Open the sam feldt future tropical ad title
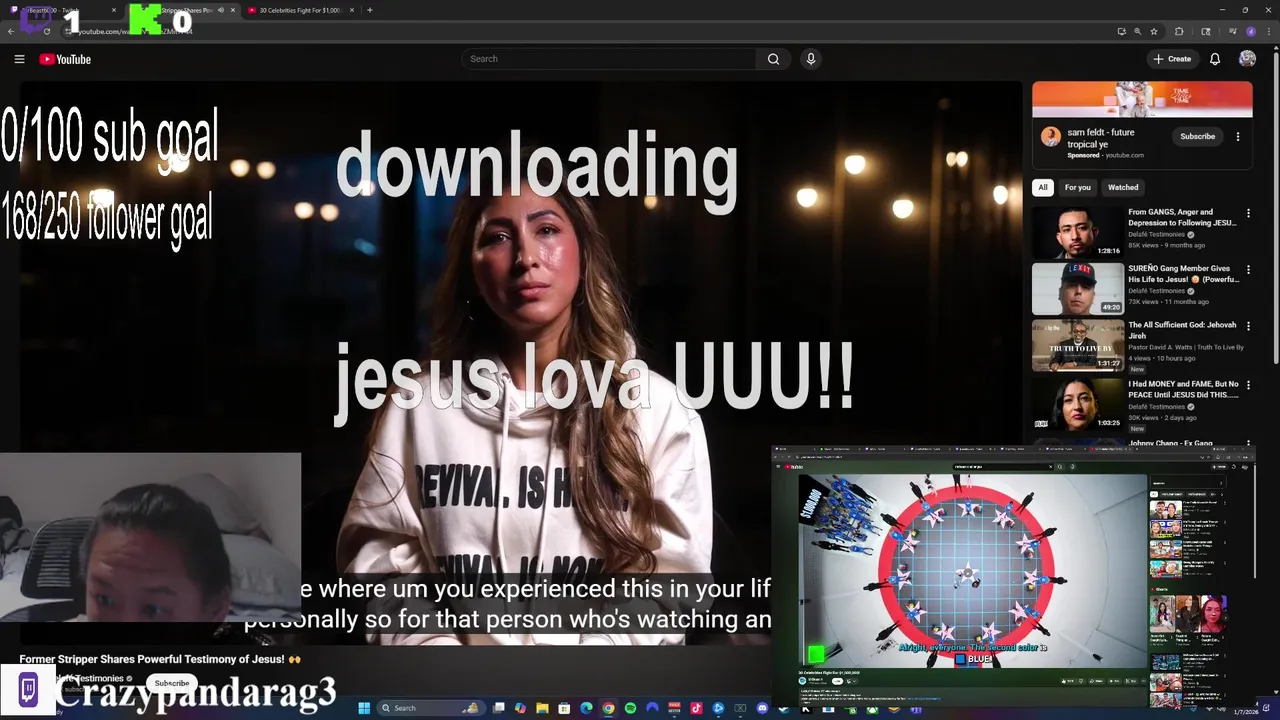The width and height of the screenshot is (1280, 720). [x=1101, y=138]
